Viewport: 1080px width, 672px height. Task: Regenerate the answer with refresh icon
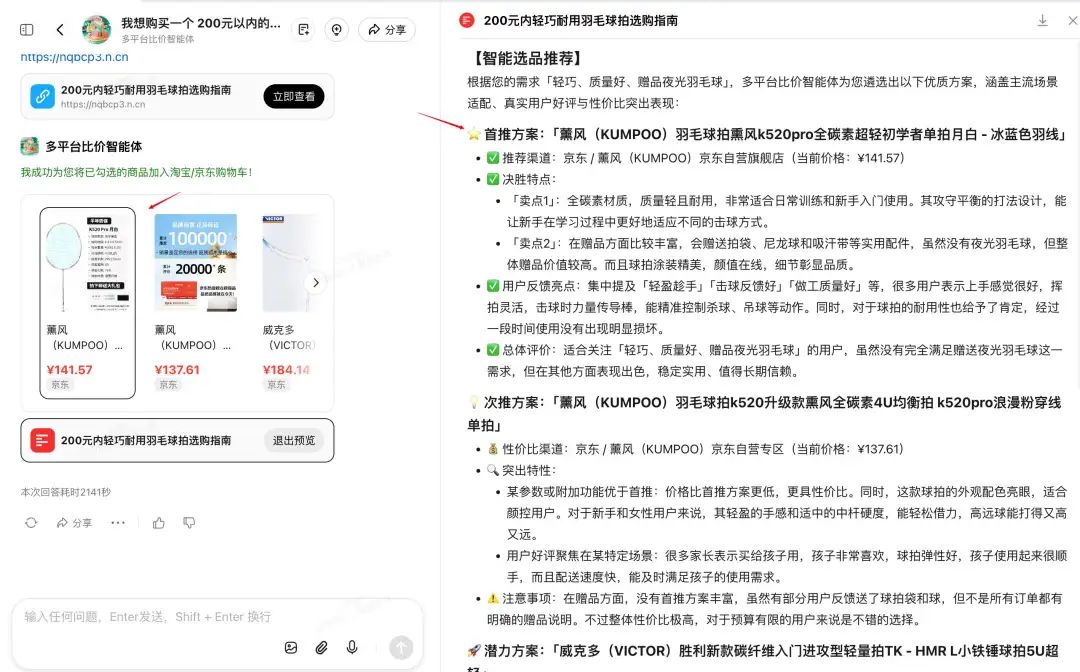31,523
